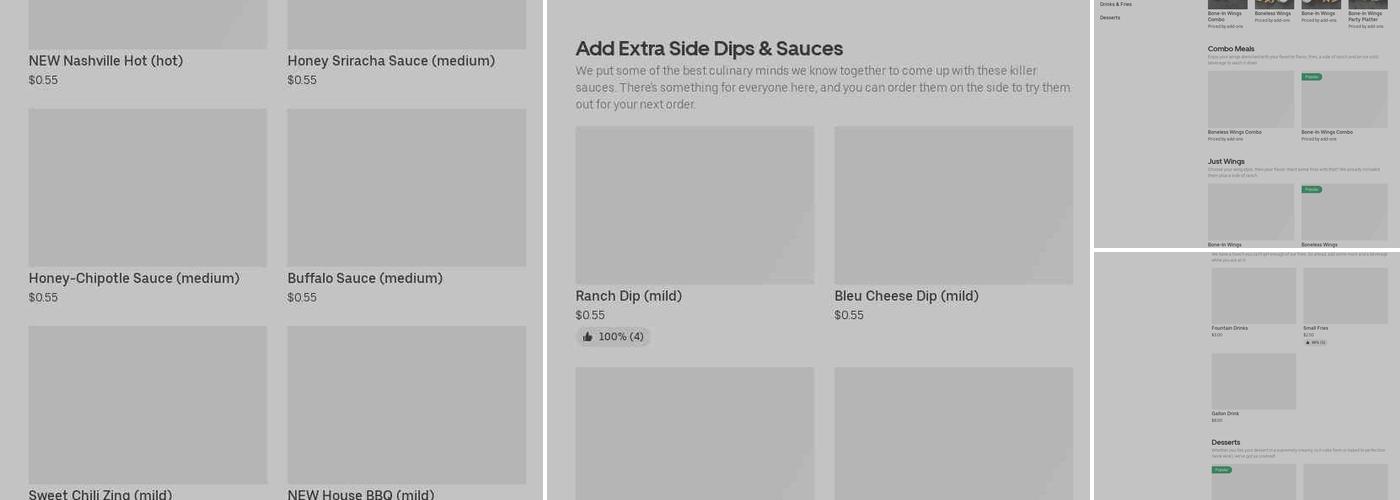The image size is (1400, 500).
Task: Click the Small Fries item name
Action: pos(1315,328)
